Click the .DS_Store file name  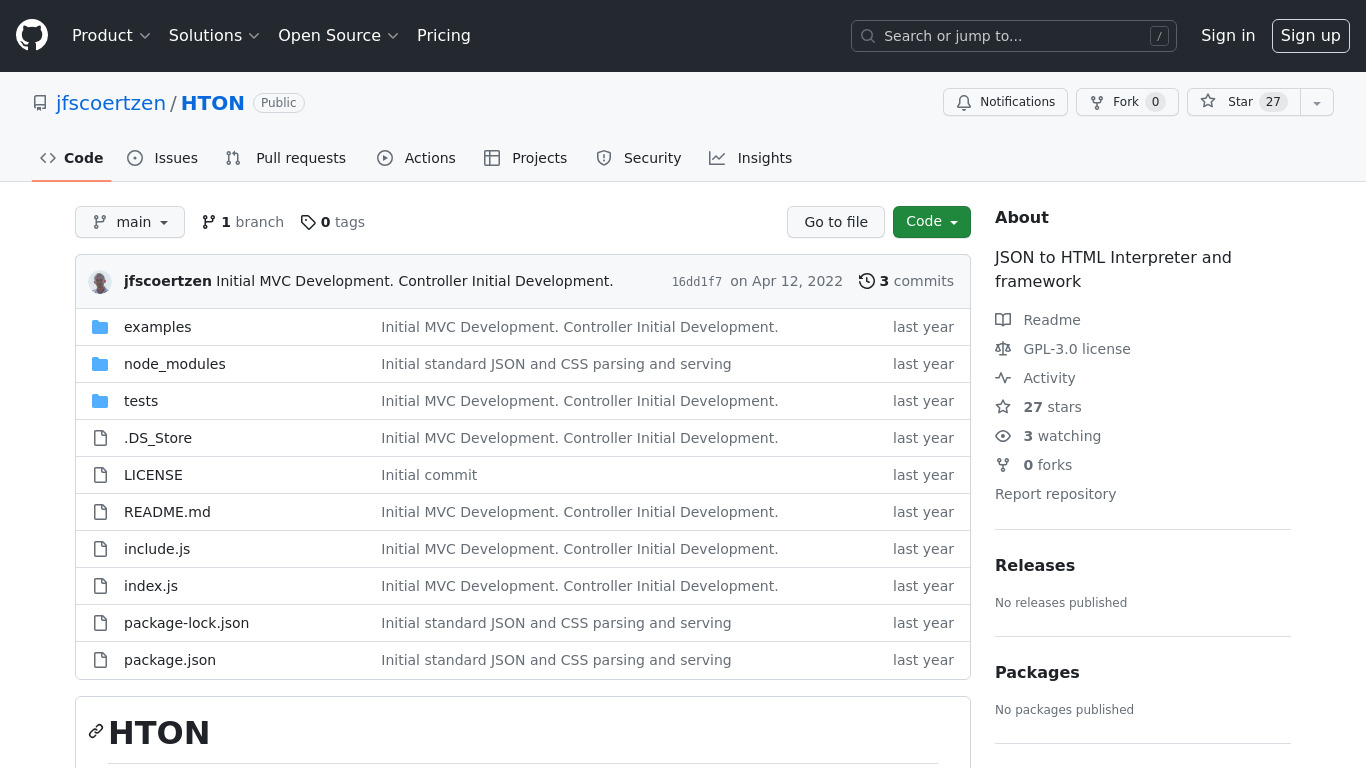point(158,438)
